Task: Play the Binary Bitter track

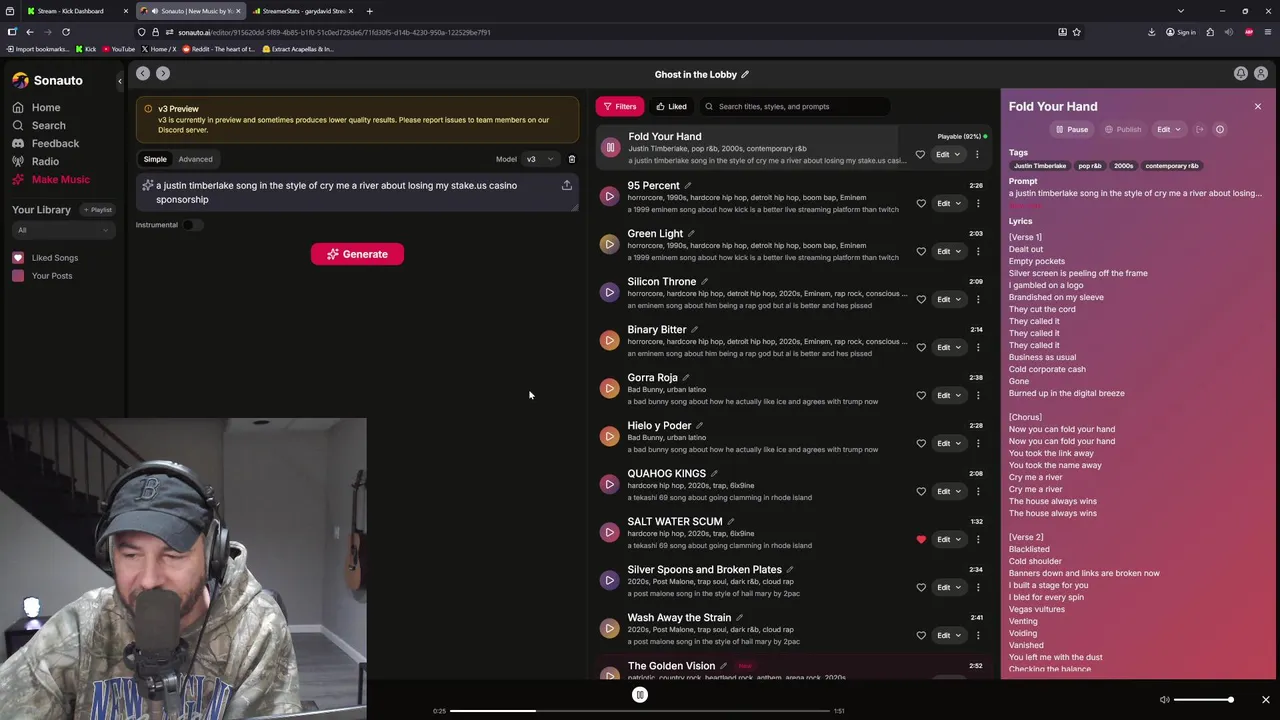Action: click(609, 340)
